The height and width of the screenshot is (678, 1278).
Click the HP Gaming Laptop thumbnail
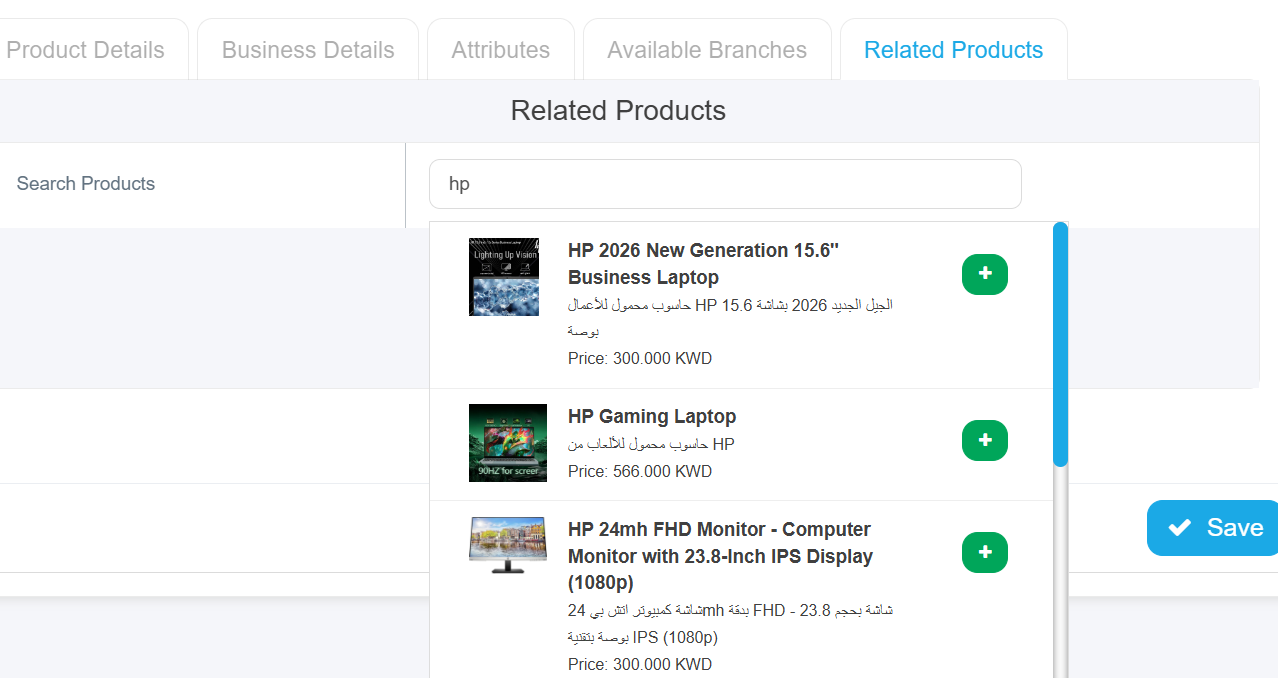(508, 443)
